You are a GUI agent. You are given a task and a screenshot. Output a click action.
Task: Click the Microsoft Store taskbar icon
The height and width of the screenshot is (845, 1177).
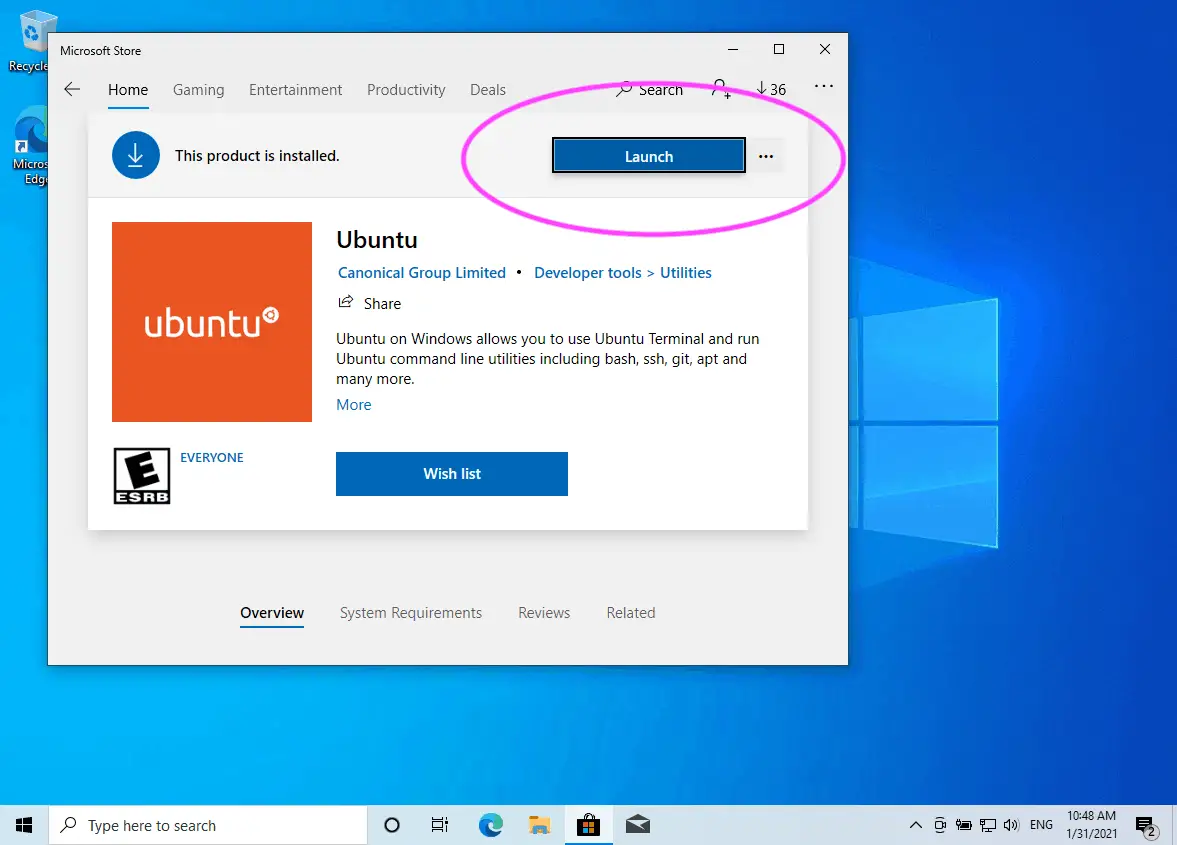588,825
